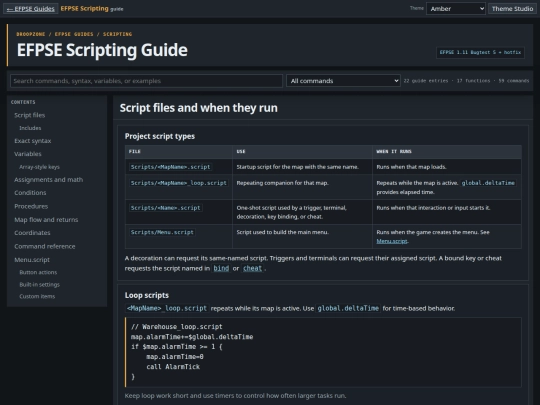Go back via EFPSE Guides link
This screenshot has height=405, width=540.
pyautogui.click(x=31, y=9)
